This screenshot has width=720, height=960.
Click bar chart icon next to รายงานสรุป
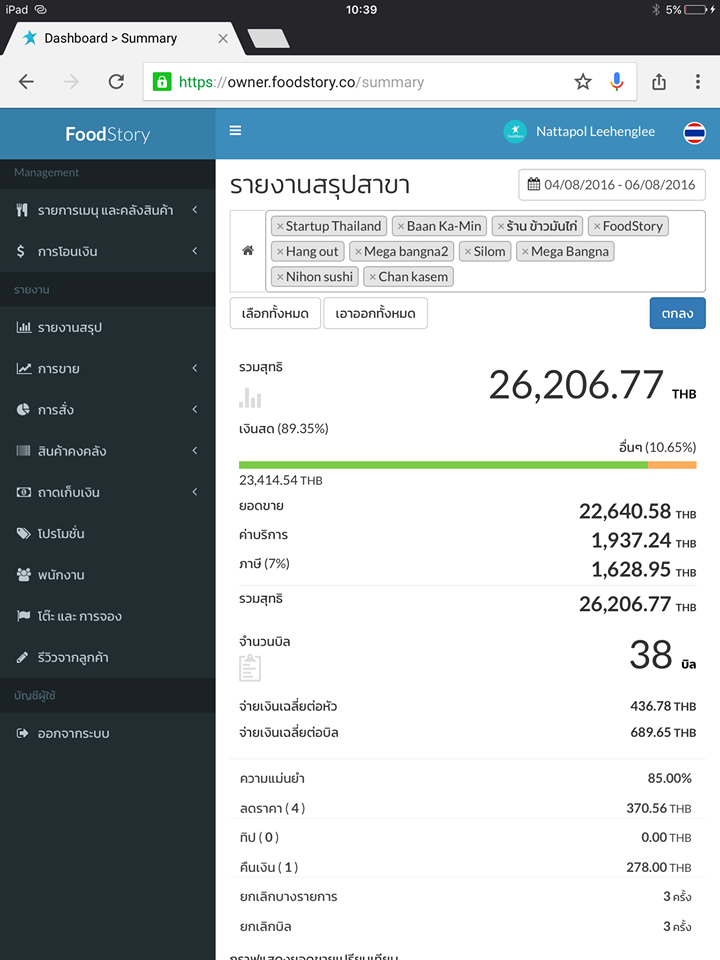[x=23, y=328]
